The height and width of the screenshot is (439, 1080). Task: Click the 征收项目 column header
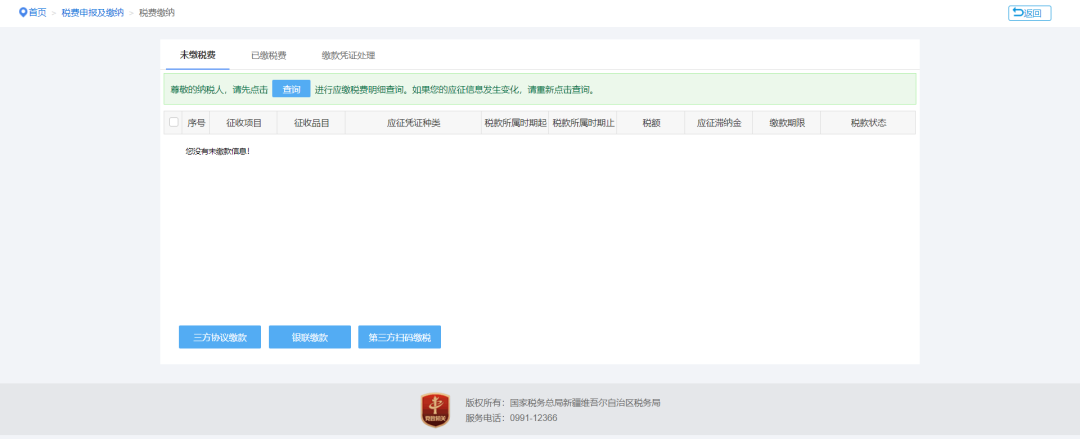[x=243, y=123]
